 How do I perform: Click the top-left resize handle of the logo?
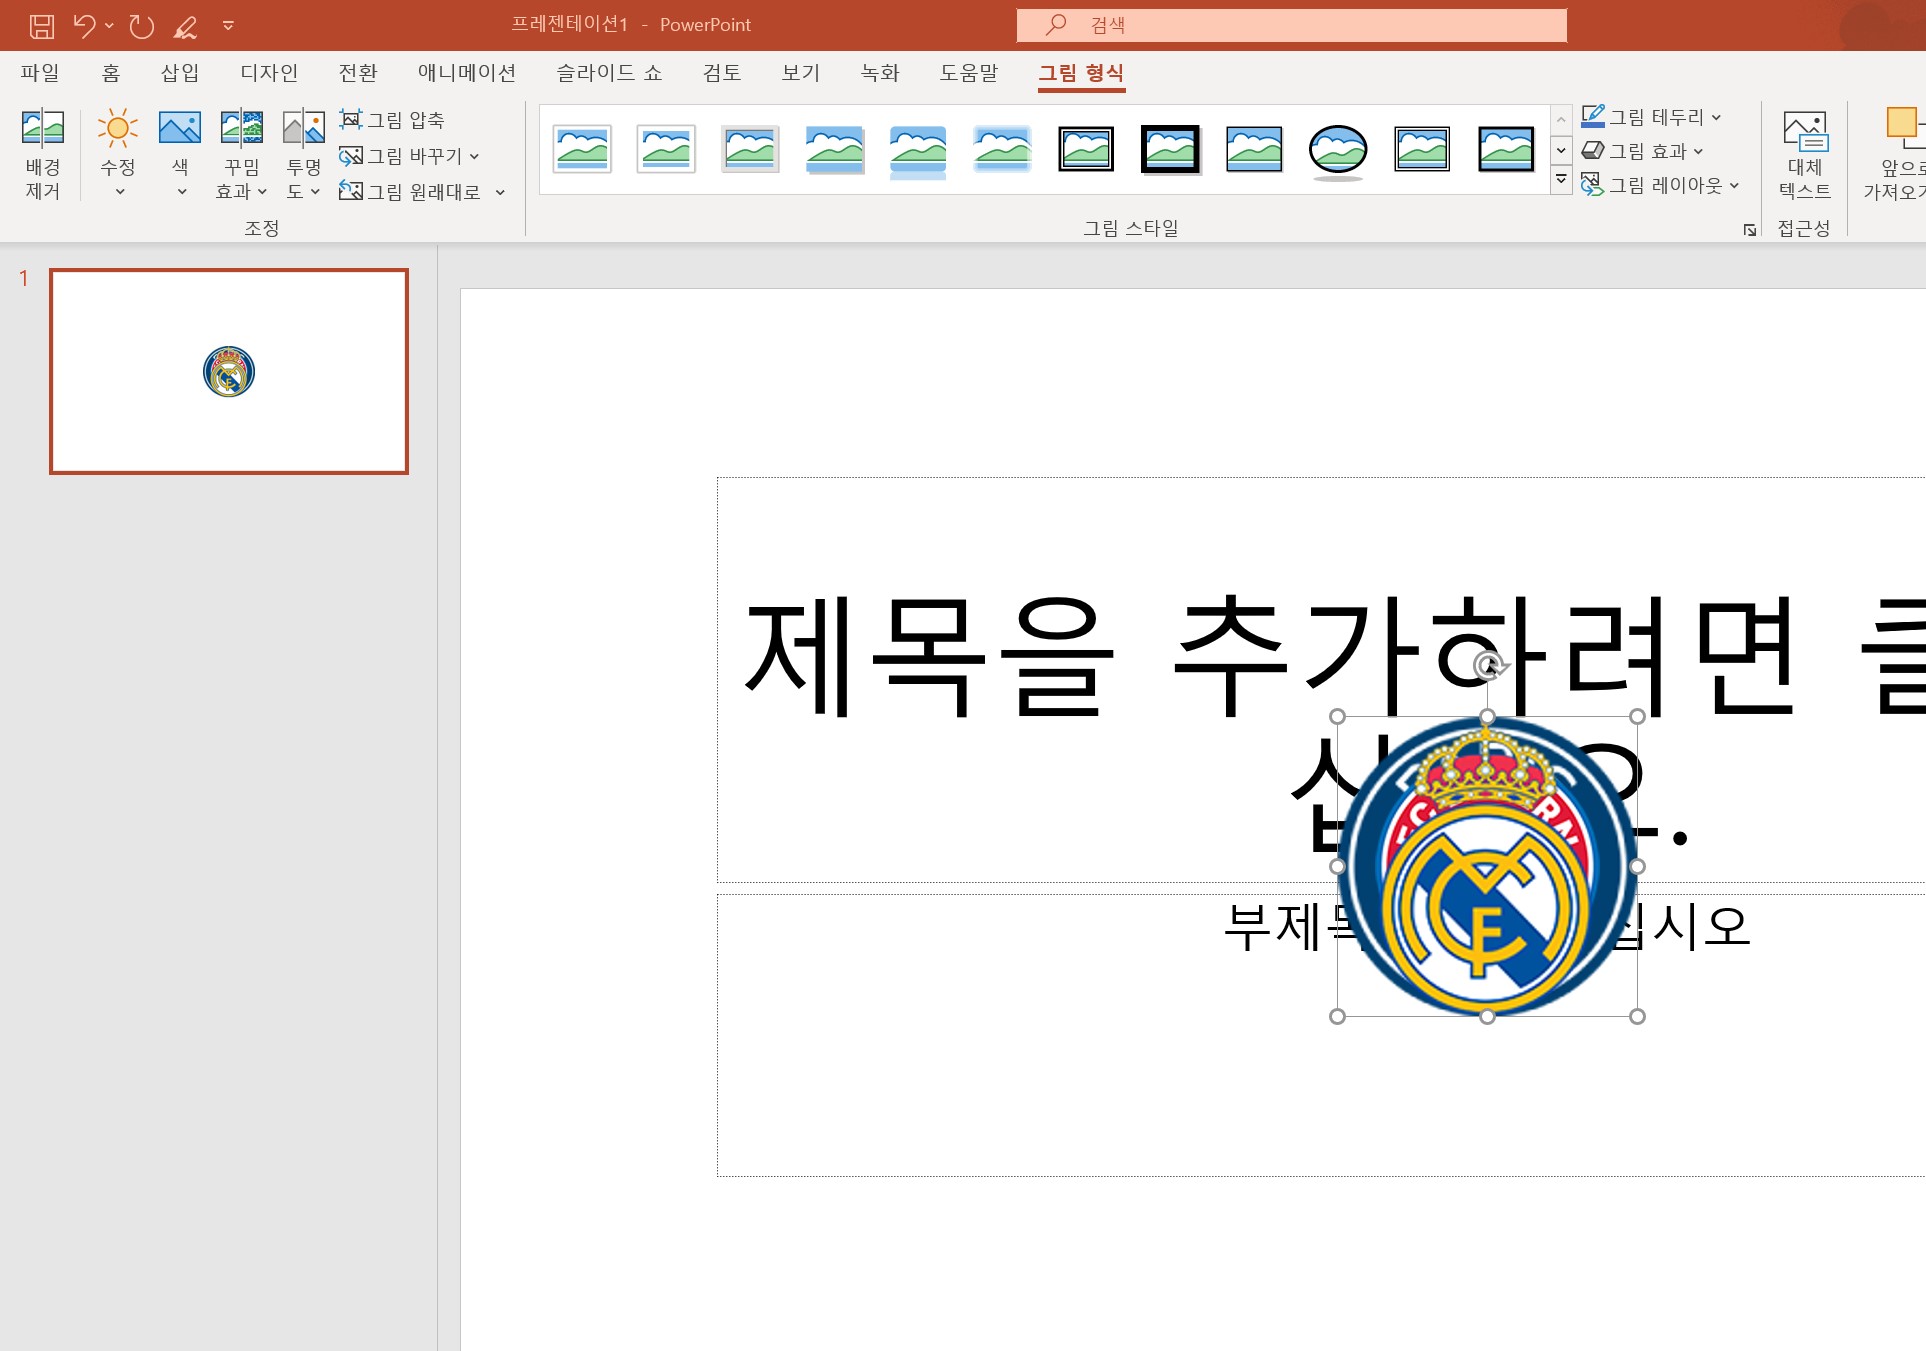tap(1337, 716)
